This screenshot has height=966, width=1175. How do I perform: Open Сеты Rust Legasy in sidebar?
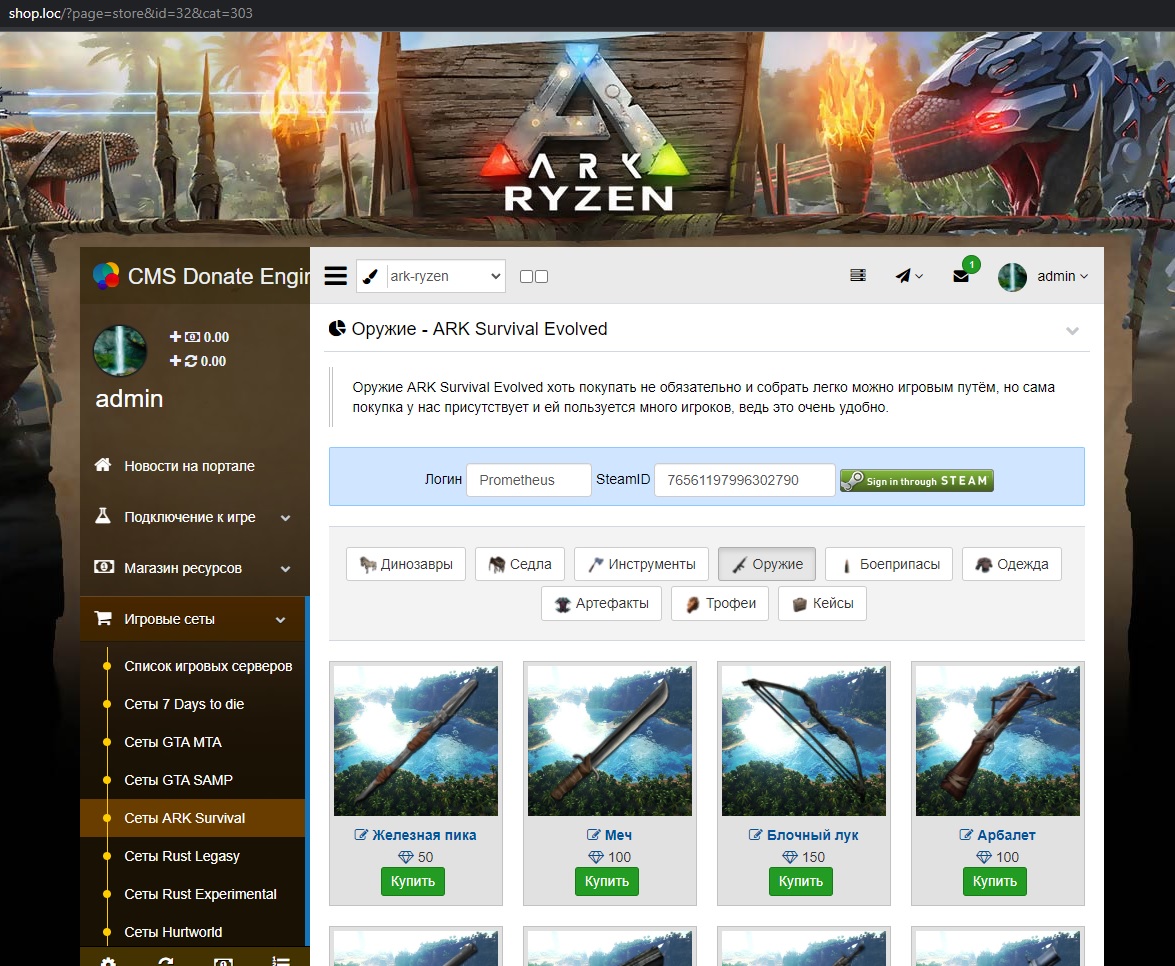coord(182,856)
